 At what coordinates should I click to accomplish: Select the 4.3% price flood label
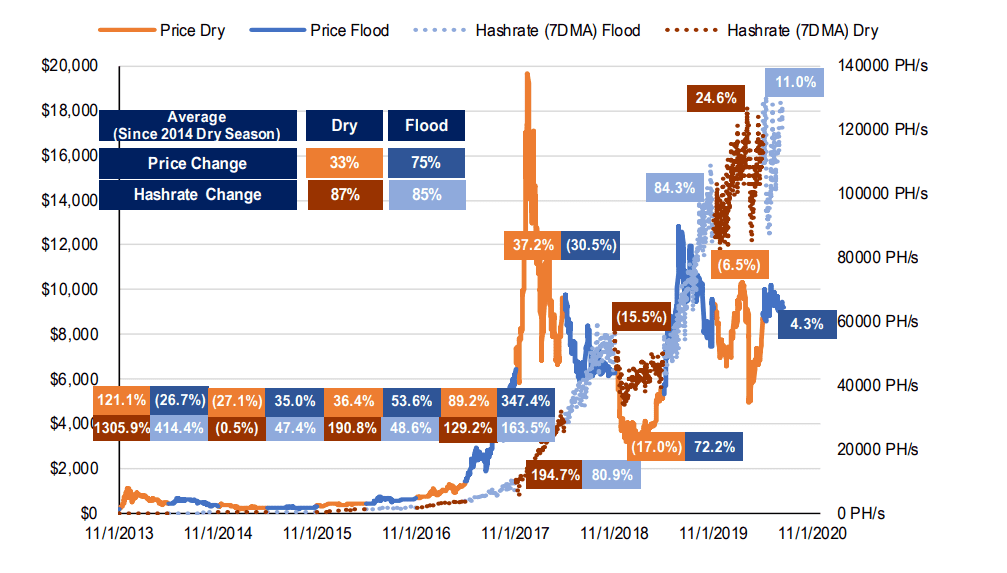coord(807,324)
